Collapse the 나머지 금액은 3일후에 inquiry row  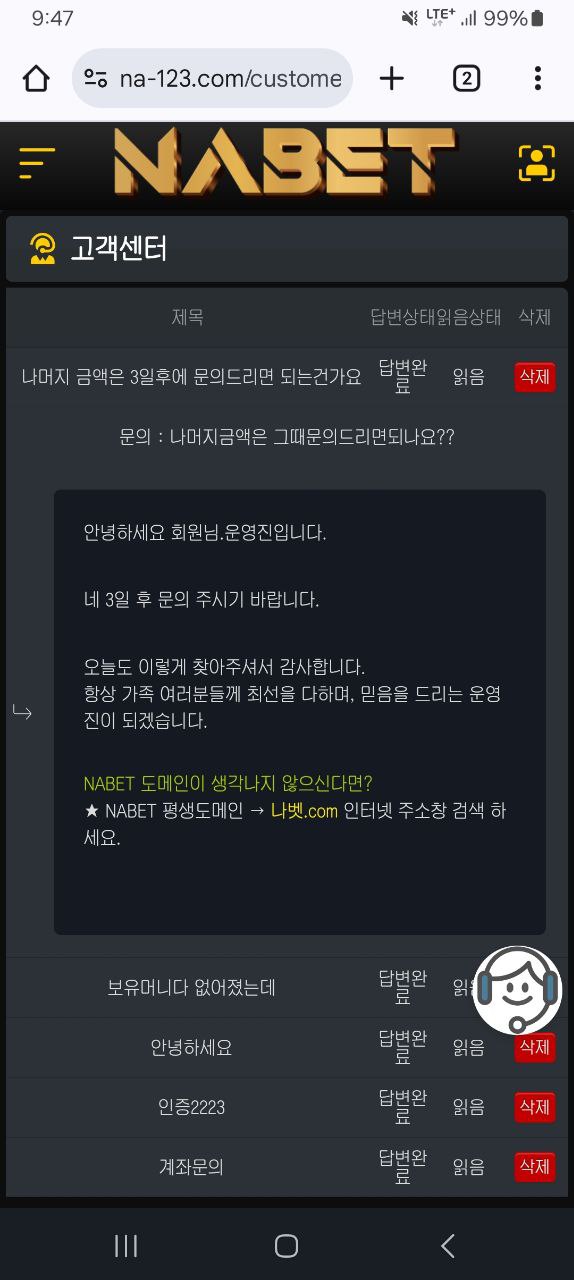pos(192,377)
